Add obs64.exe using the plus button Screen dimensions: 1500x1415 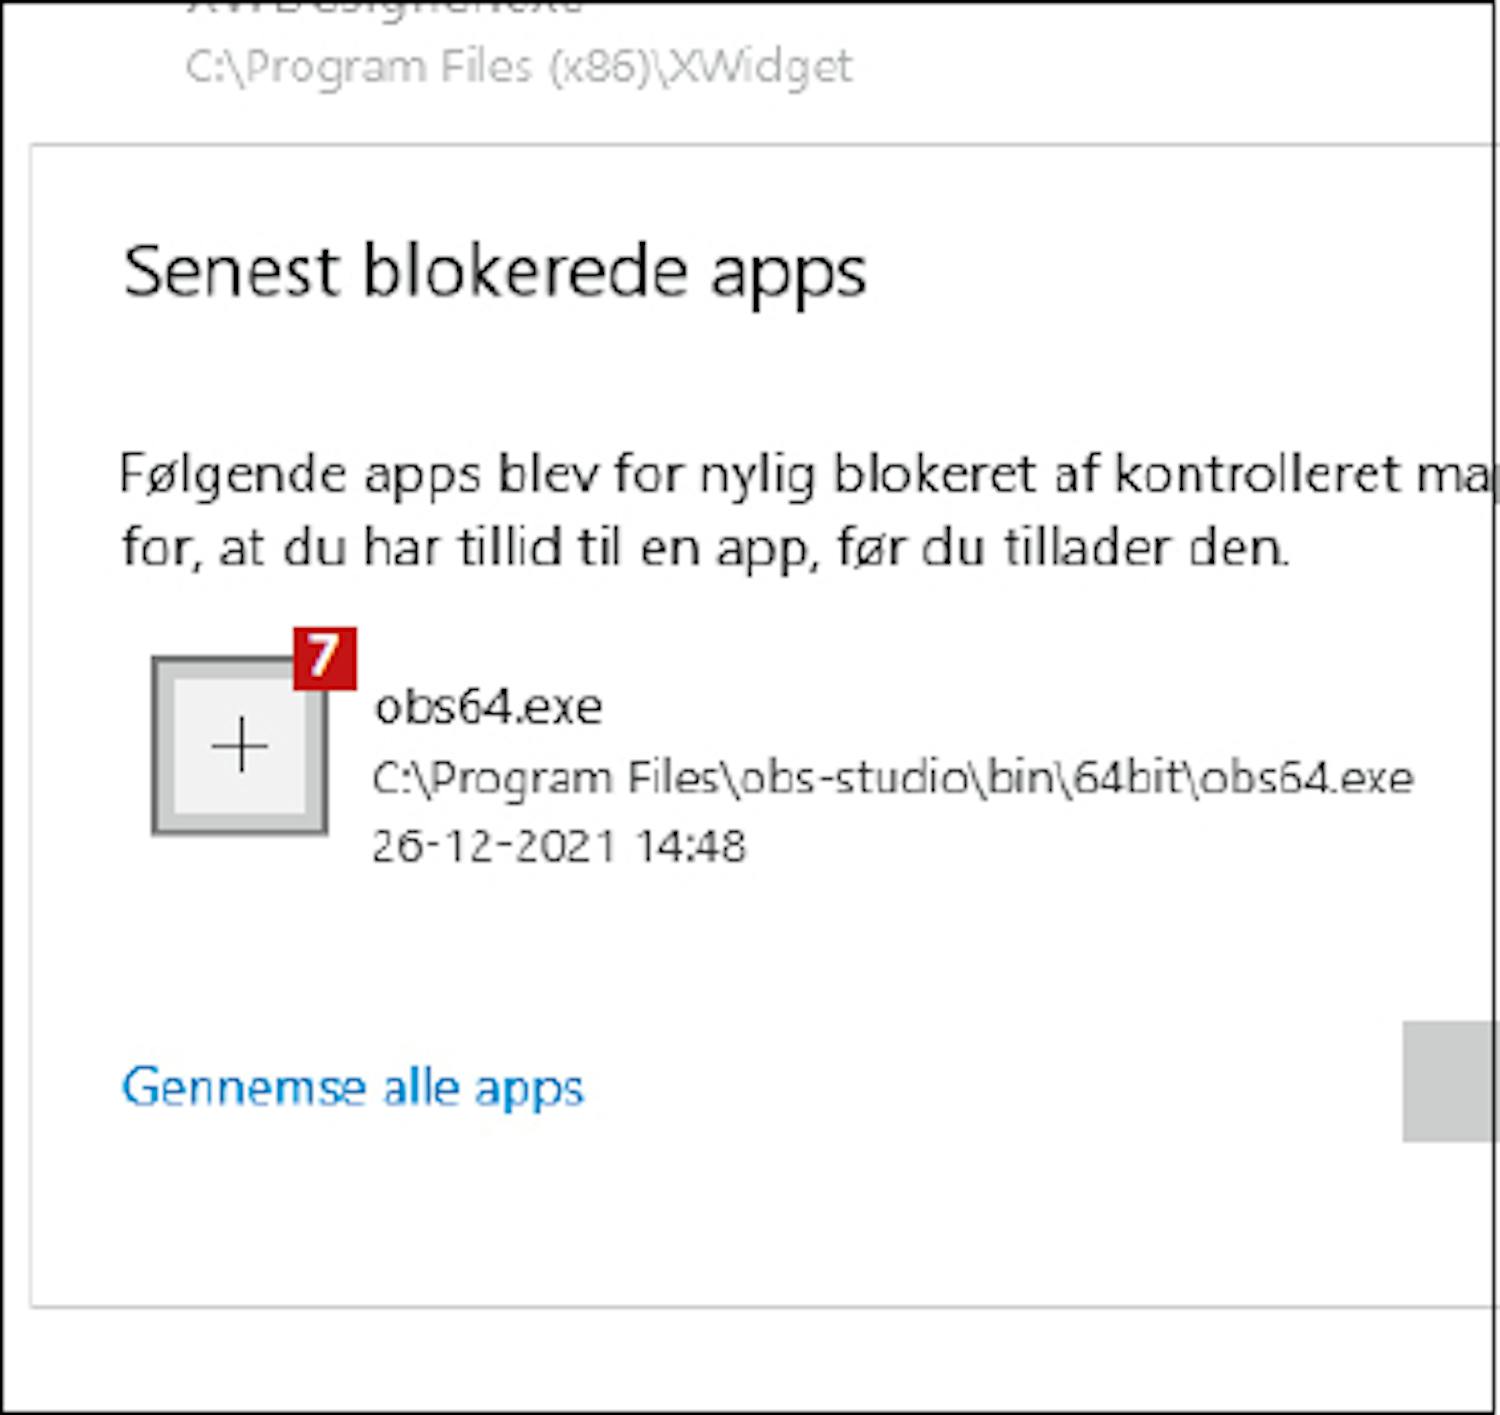240,746
